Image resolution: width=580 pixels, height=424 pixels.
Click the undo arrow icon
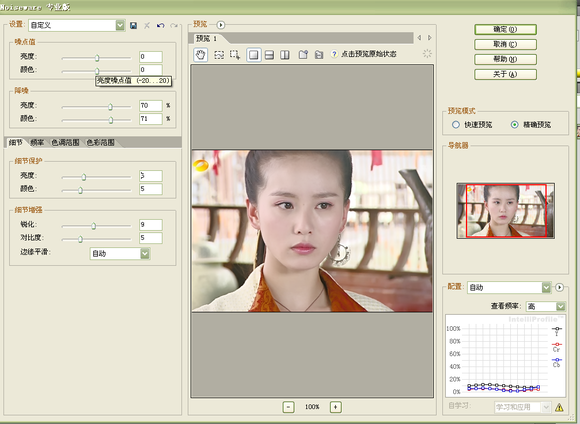pos(160,26)
